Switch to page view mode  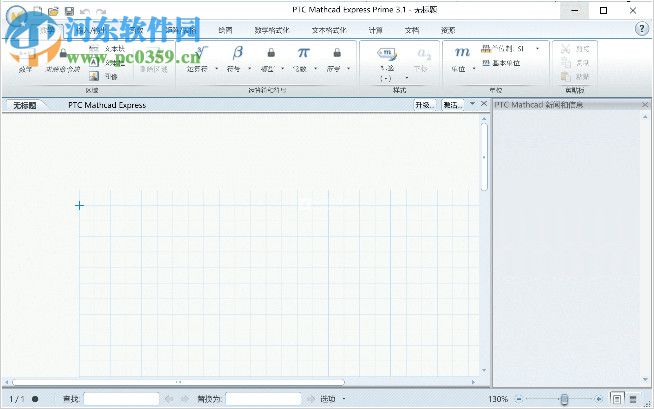[616, 399]
